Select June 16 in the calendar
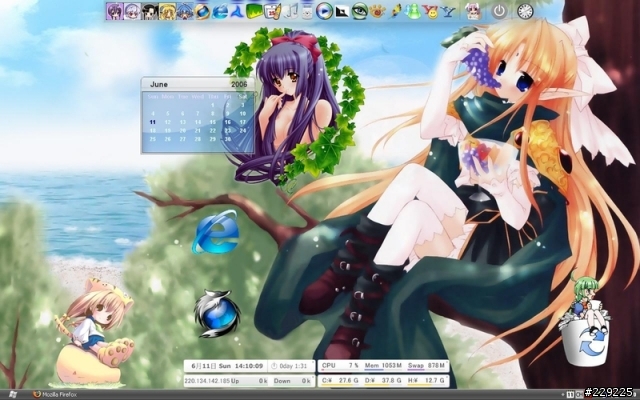640x400 pixels. coord(228,122)
